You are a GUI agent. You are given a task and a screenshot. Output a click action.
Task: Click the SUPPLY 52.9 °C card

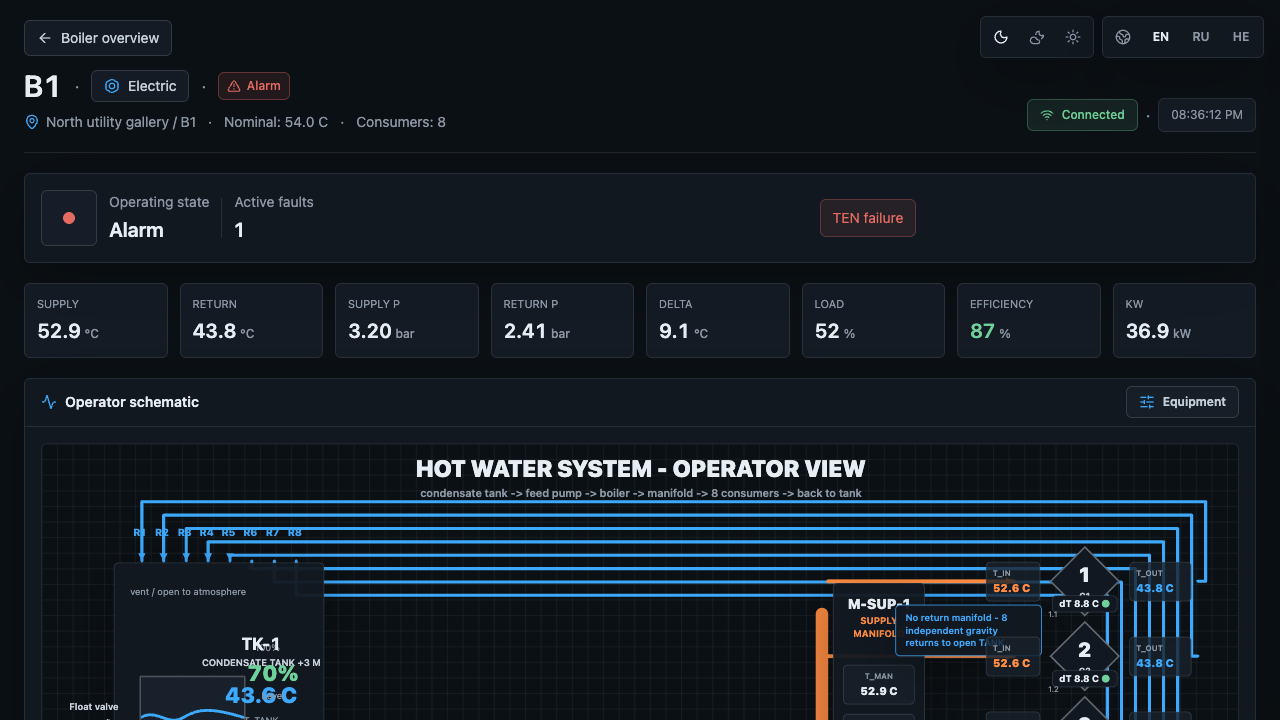point(96,320)
